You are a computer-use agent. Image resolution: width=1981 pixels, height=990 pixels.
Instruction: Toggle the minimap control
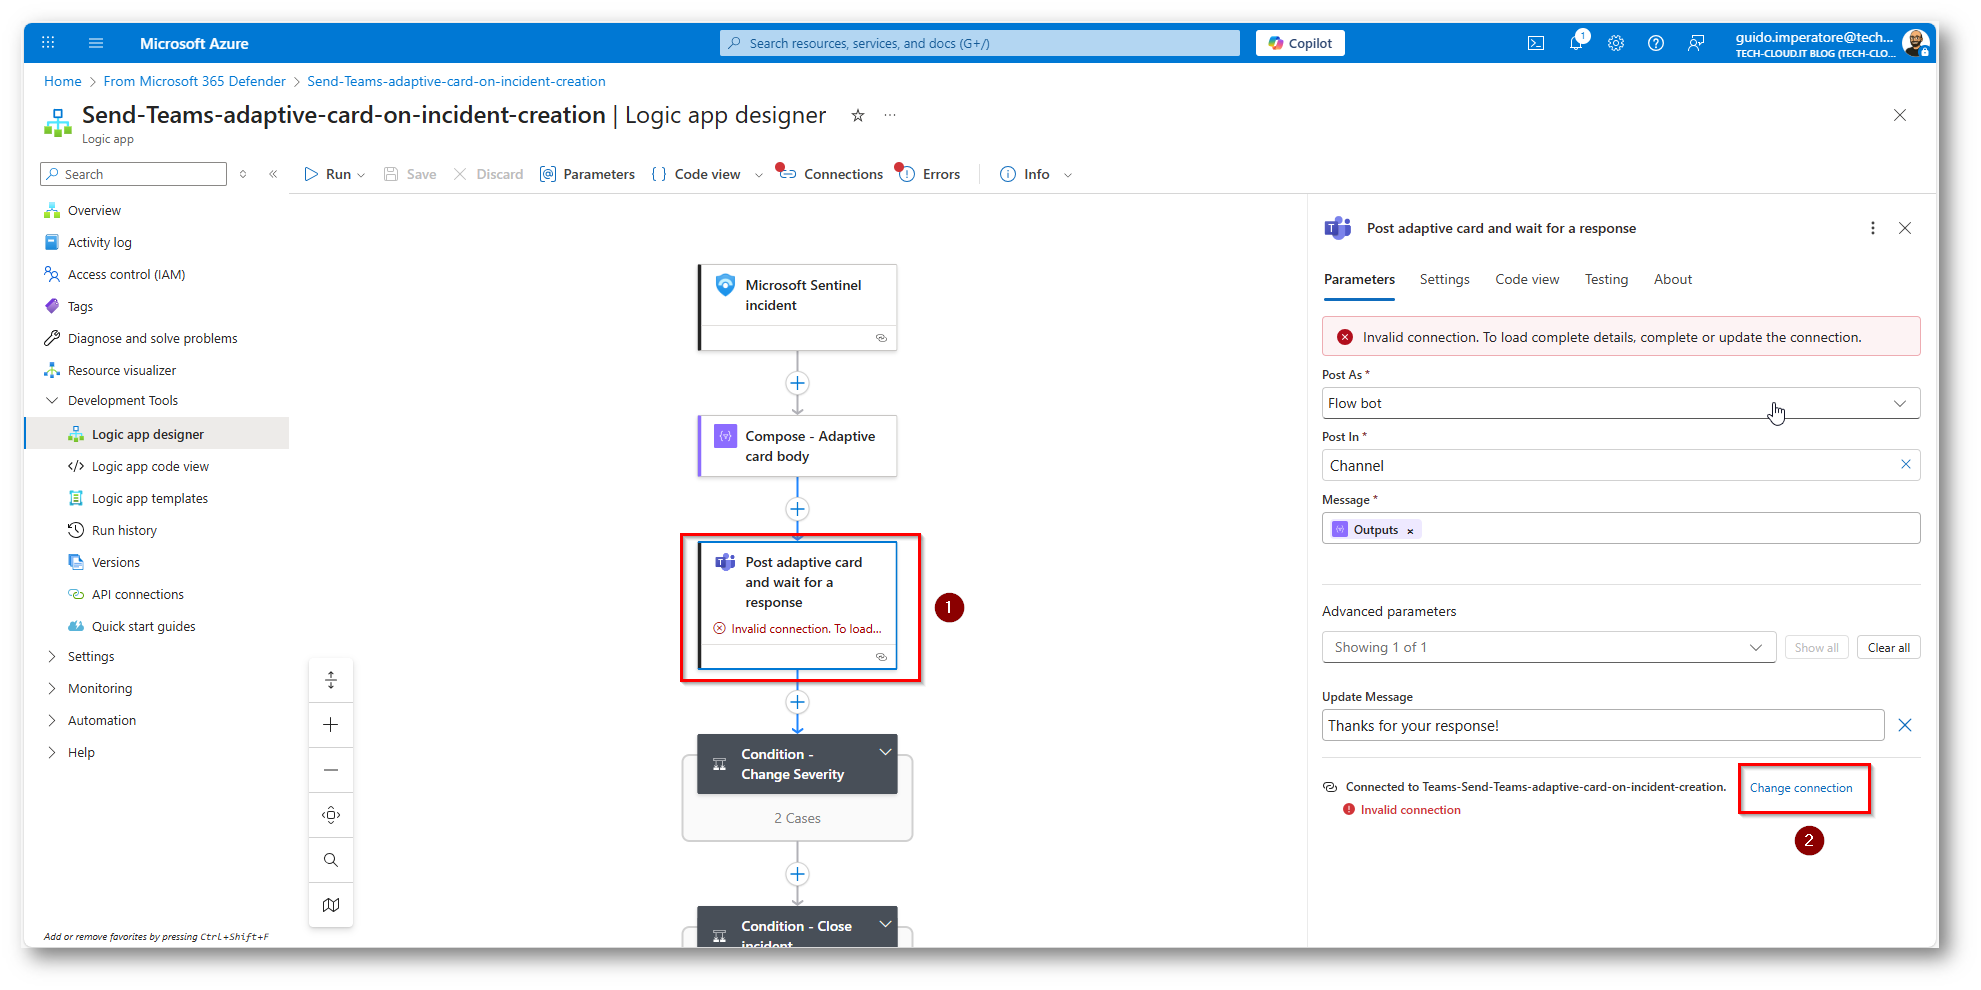point(331,905)
